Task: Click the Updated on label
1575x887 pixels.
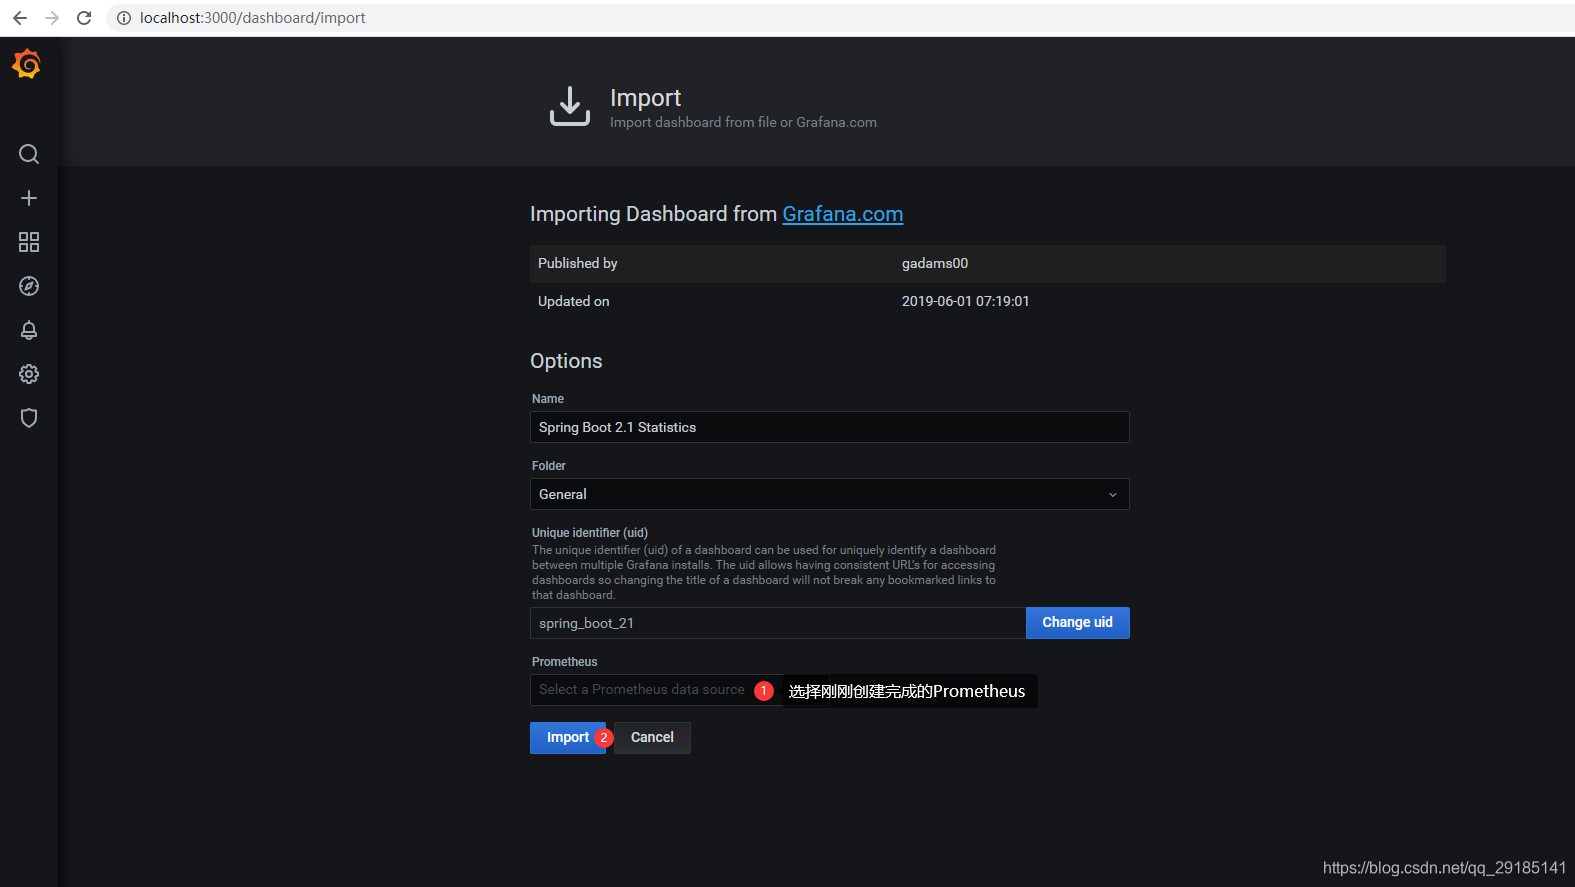Action: coord(573,302)
